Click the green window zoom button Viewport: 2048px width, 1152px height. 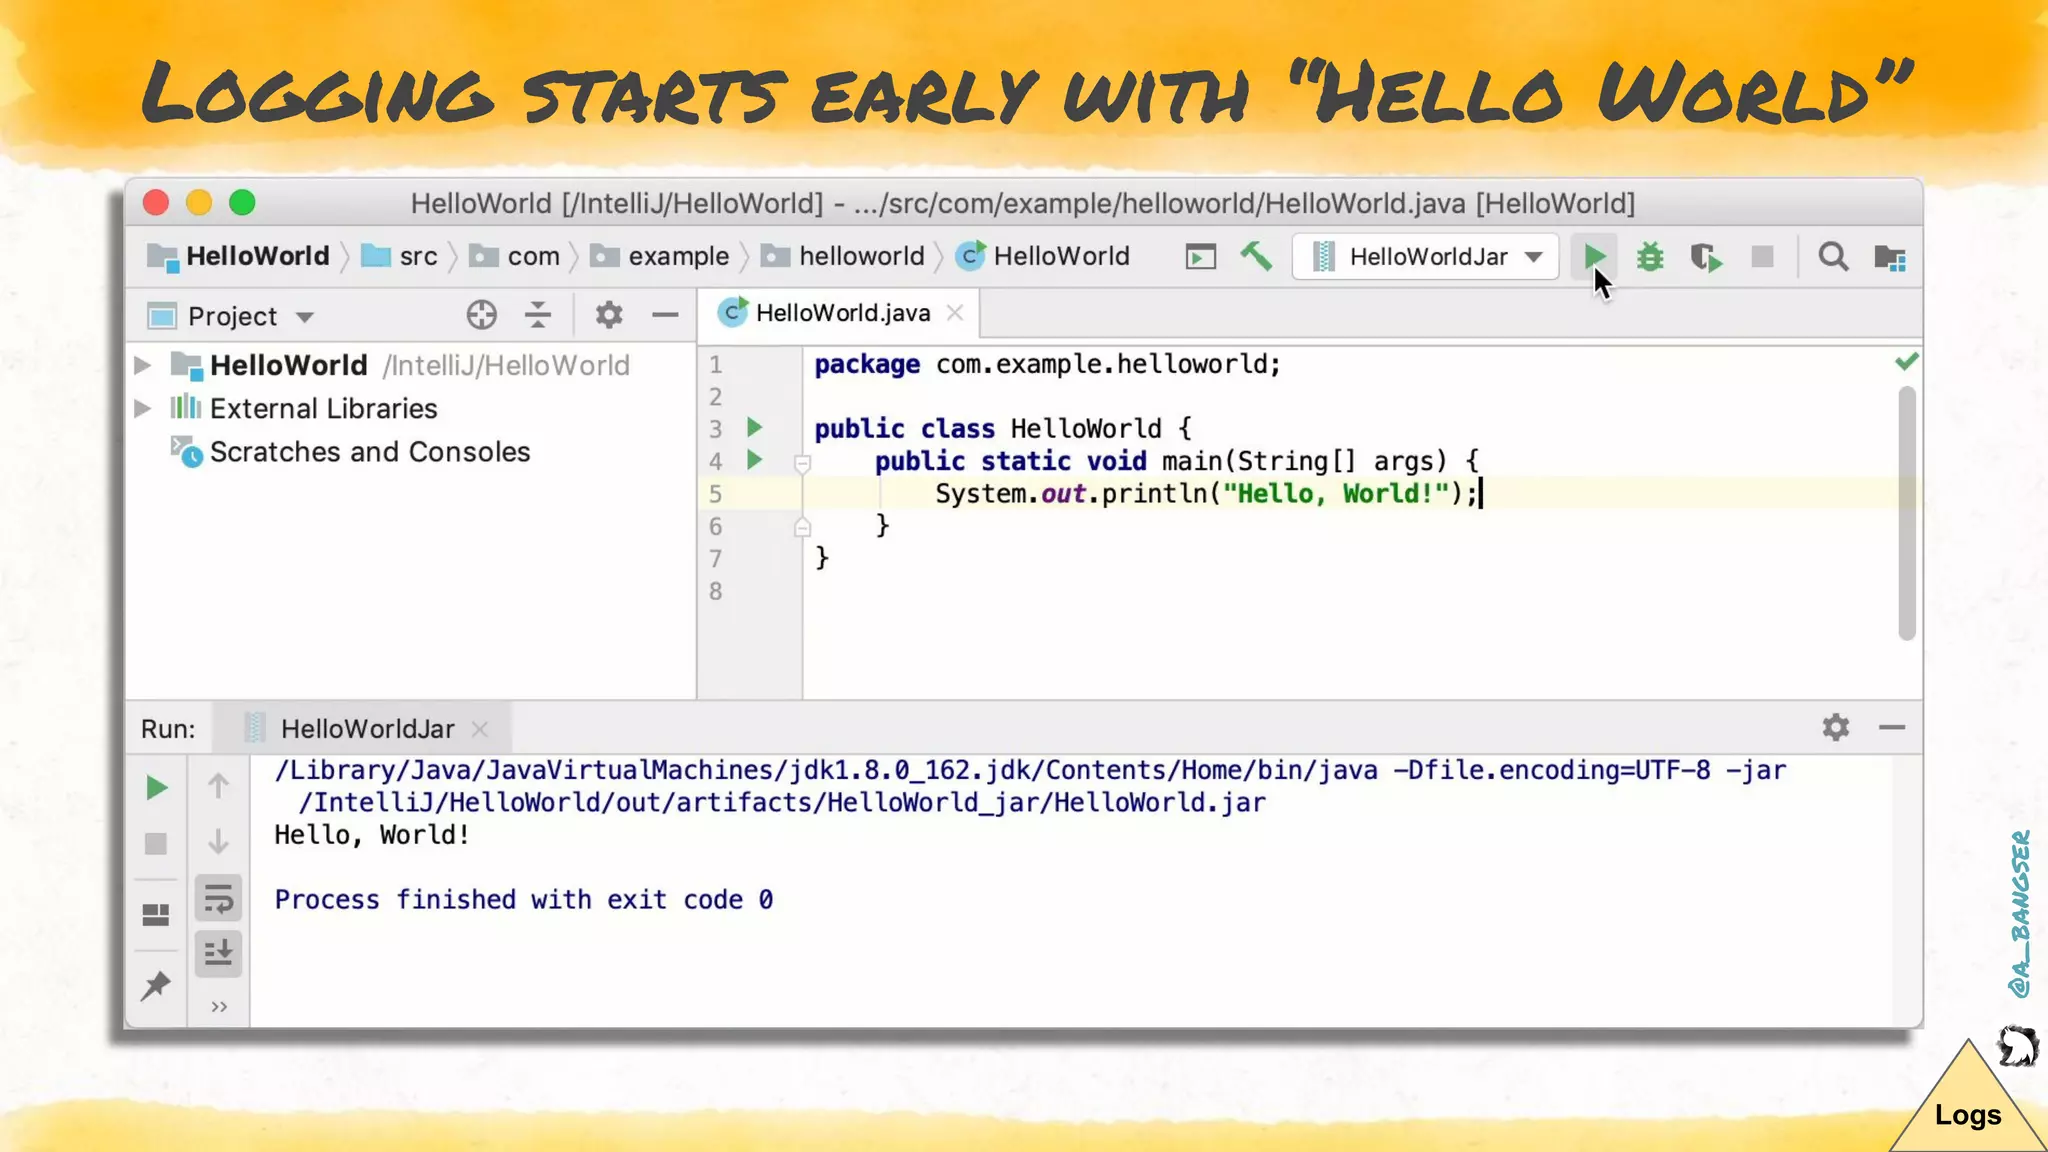coord(242,203)
